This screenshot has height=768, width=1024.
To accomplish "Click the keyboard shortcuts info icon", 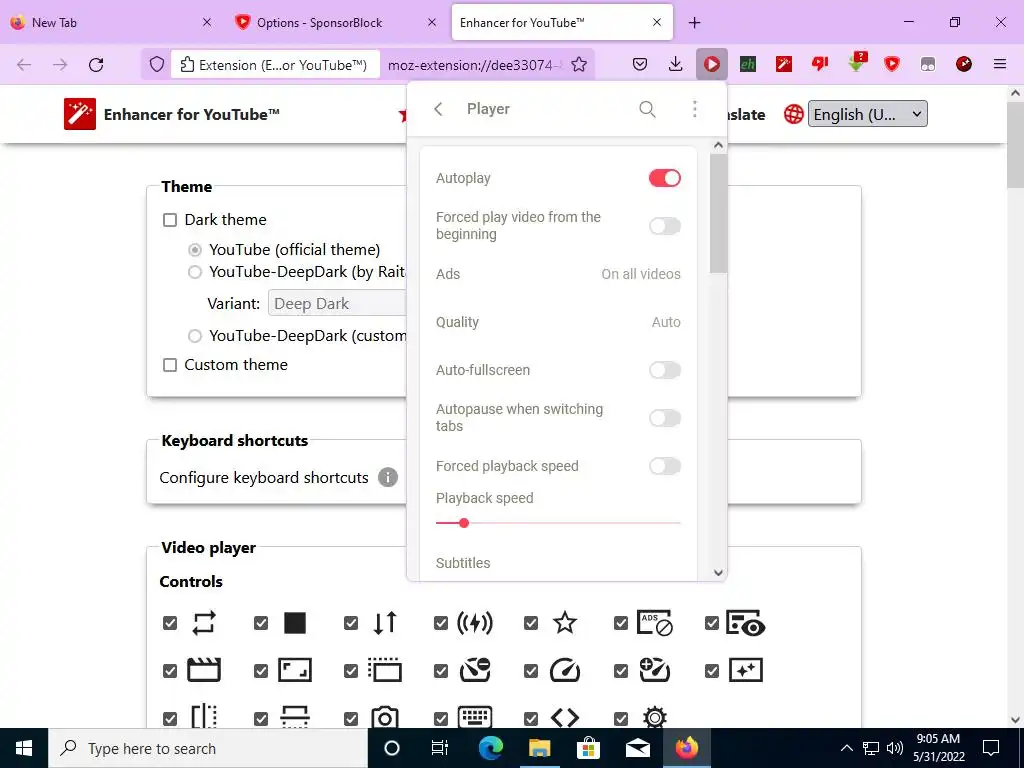I will coord(388,477).
